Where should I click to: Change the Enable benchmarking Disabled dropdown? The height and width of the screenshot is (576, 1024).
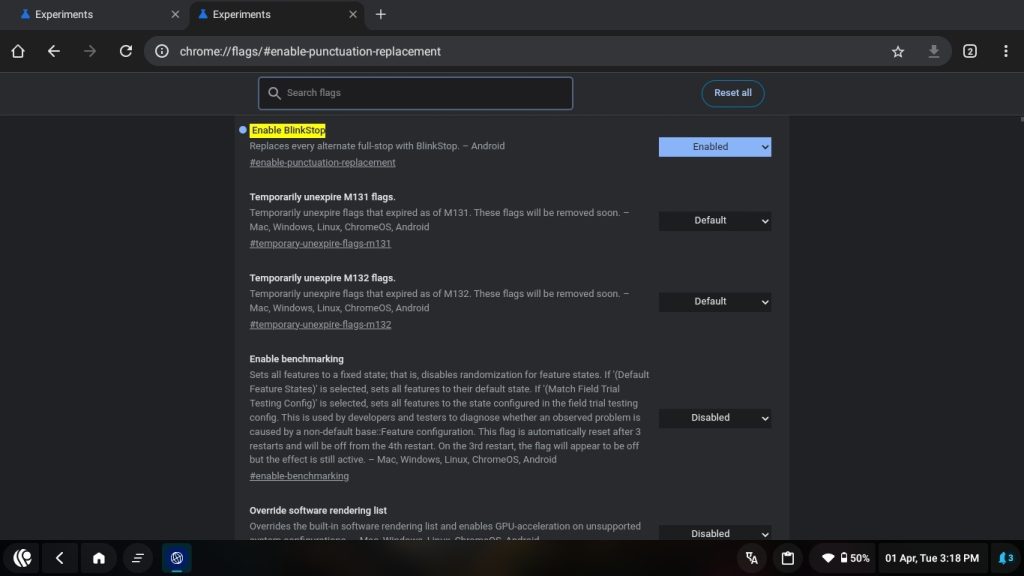coord(714,418)
